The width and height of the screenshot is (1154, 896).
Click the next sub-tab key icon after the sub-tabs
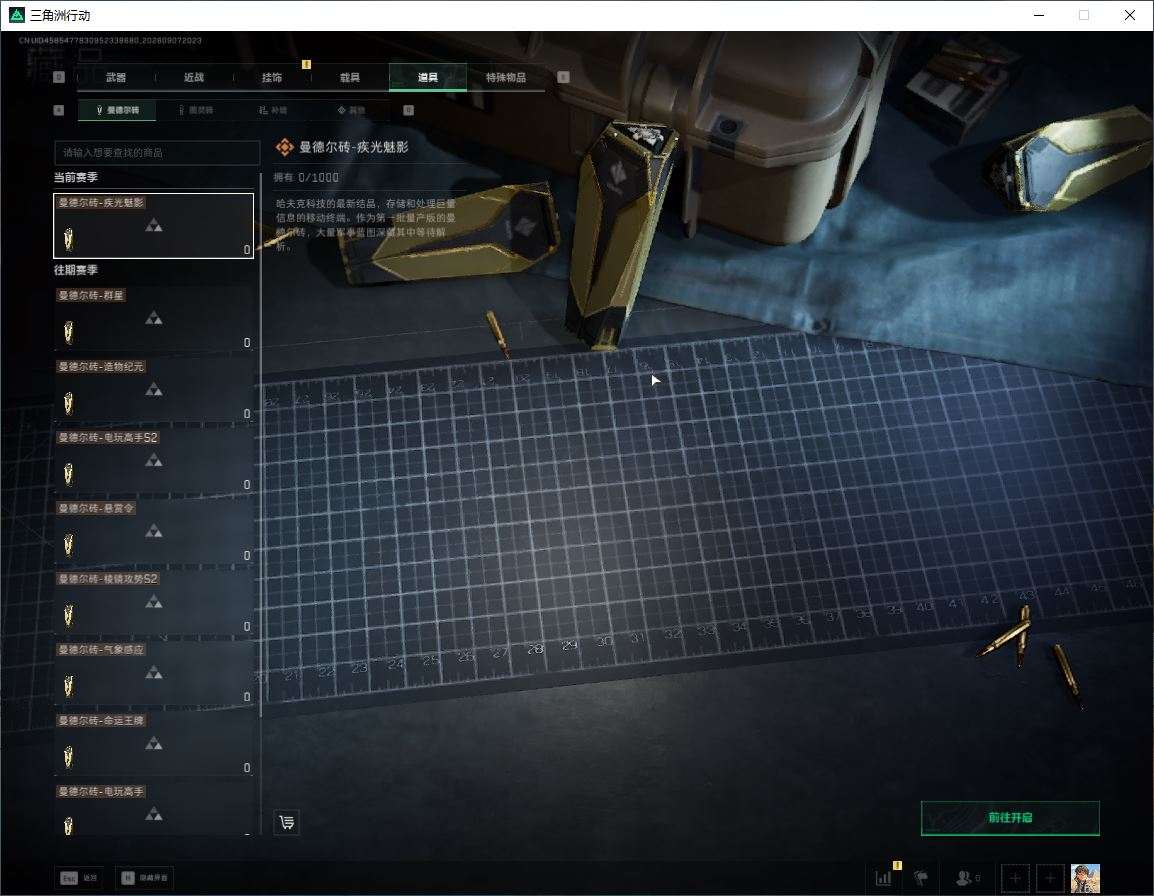(x=408, y=110)
